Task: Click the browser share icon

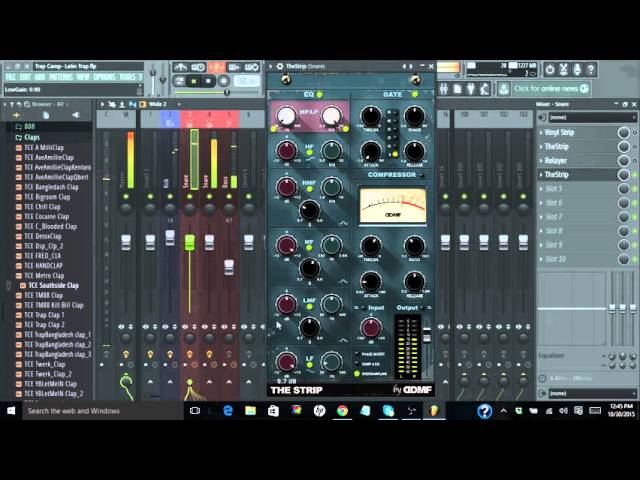Action: (76, 115)
